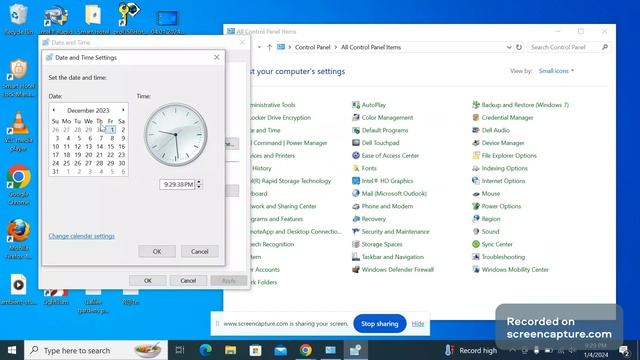The height and width of the screenshot is (360, 640).
Task: Open Sync Center item
Action: click(493, 244)
